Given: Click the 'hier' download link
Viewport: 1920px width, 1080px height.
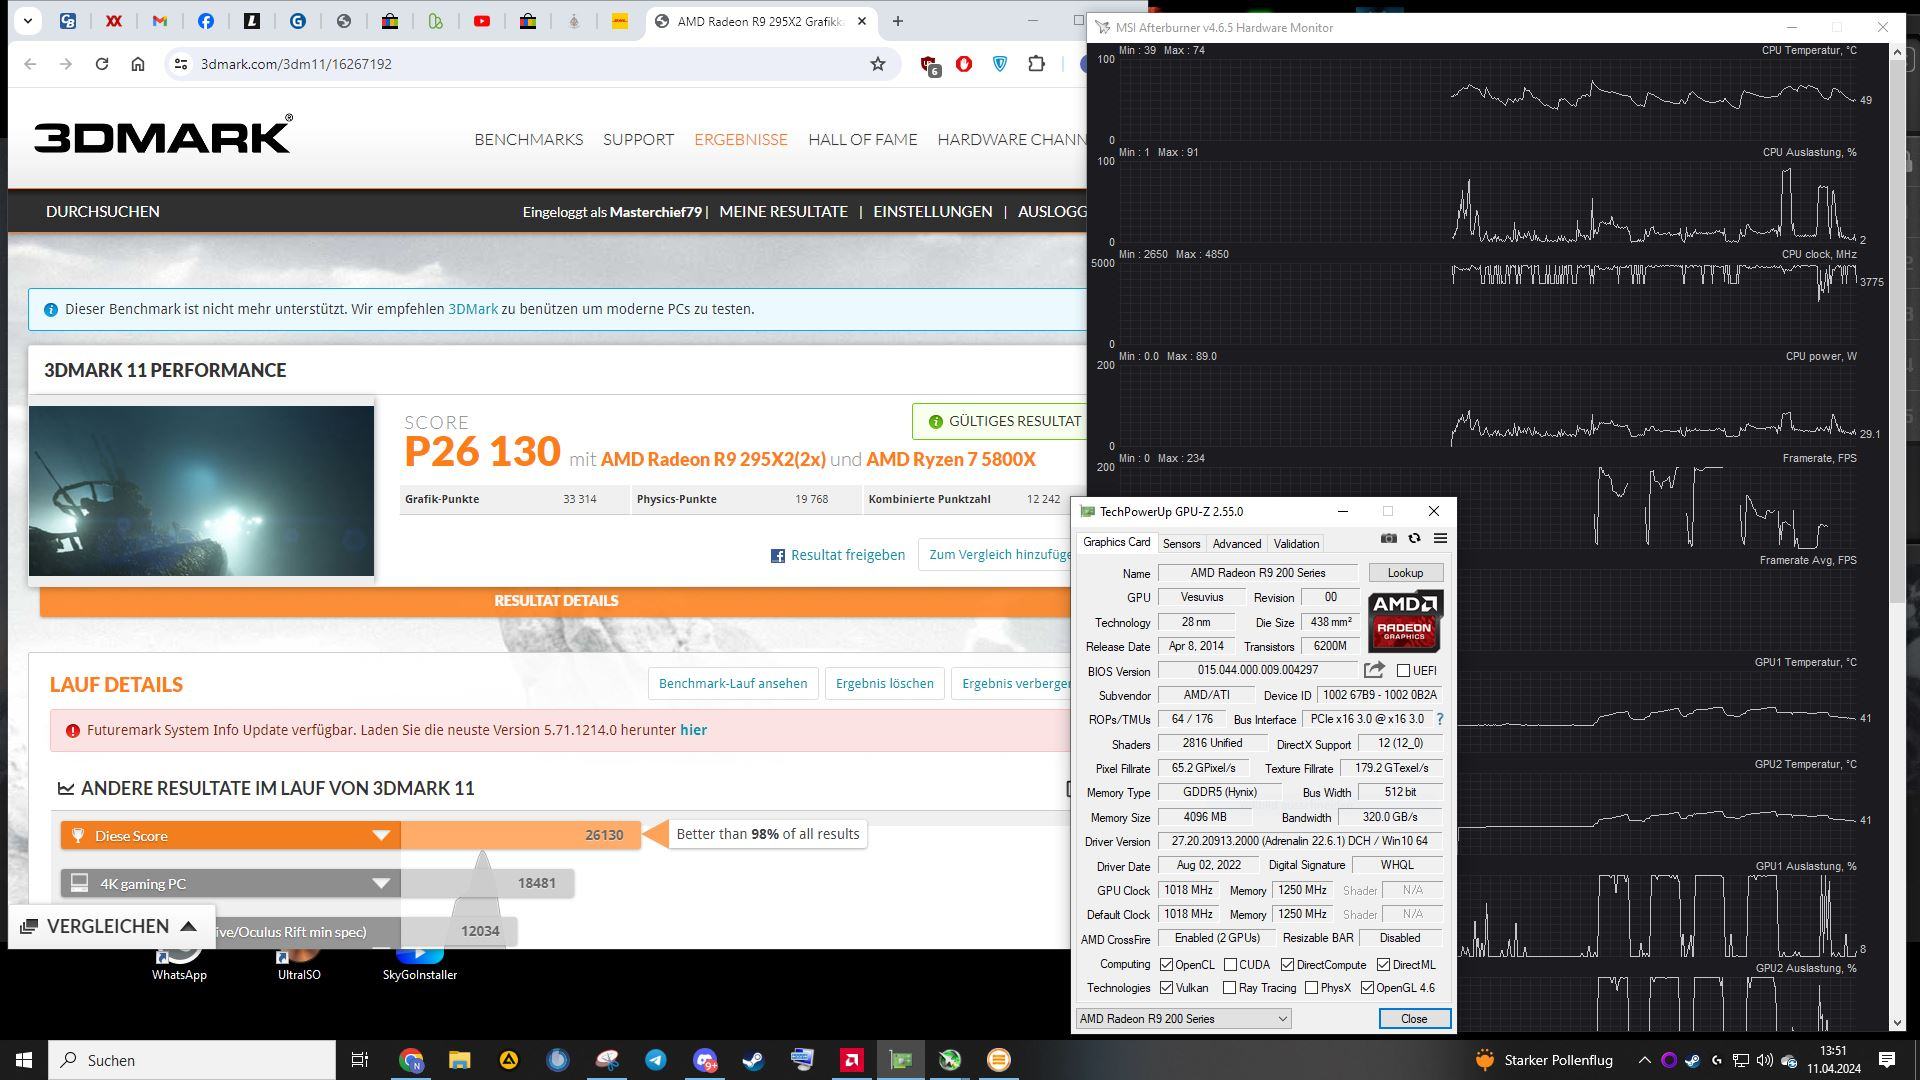Looking at the screenshot, I should (x=693, y=730).
